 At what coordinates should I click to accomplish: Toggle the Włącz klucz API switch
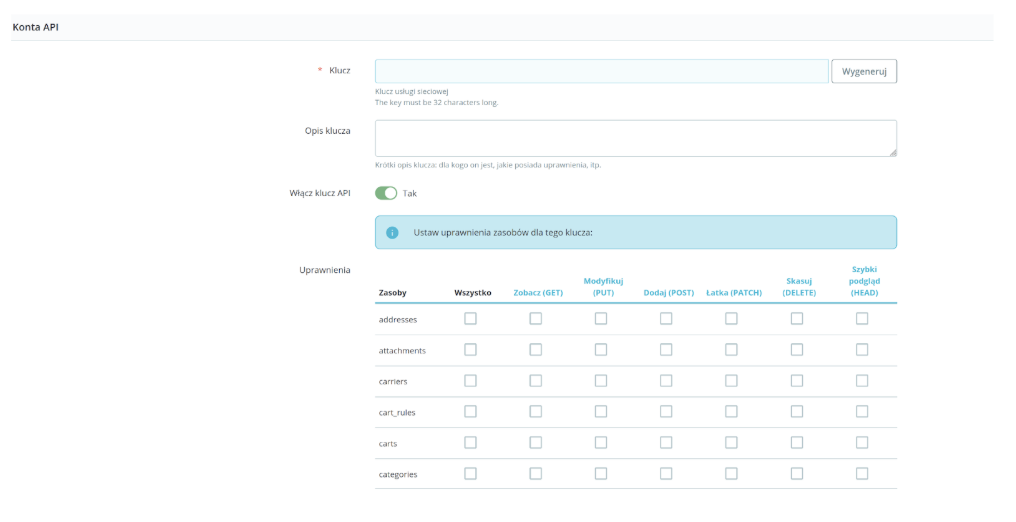point(386,193)
